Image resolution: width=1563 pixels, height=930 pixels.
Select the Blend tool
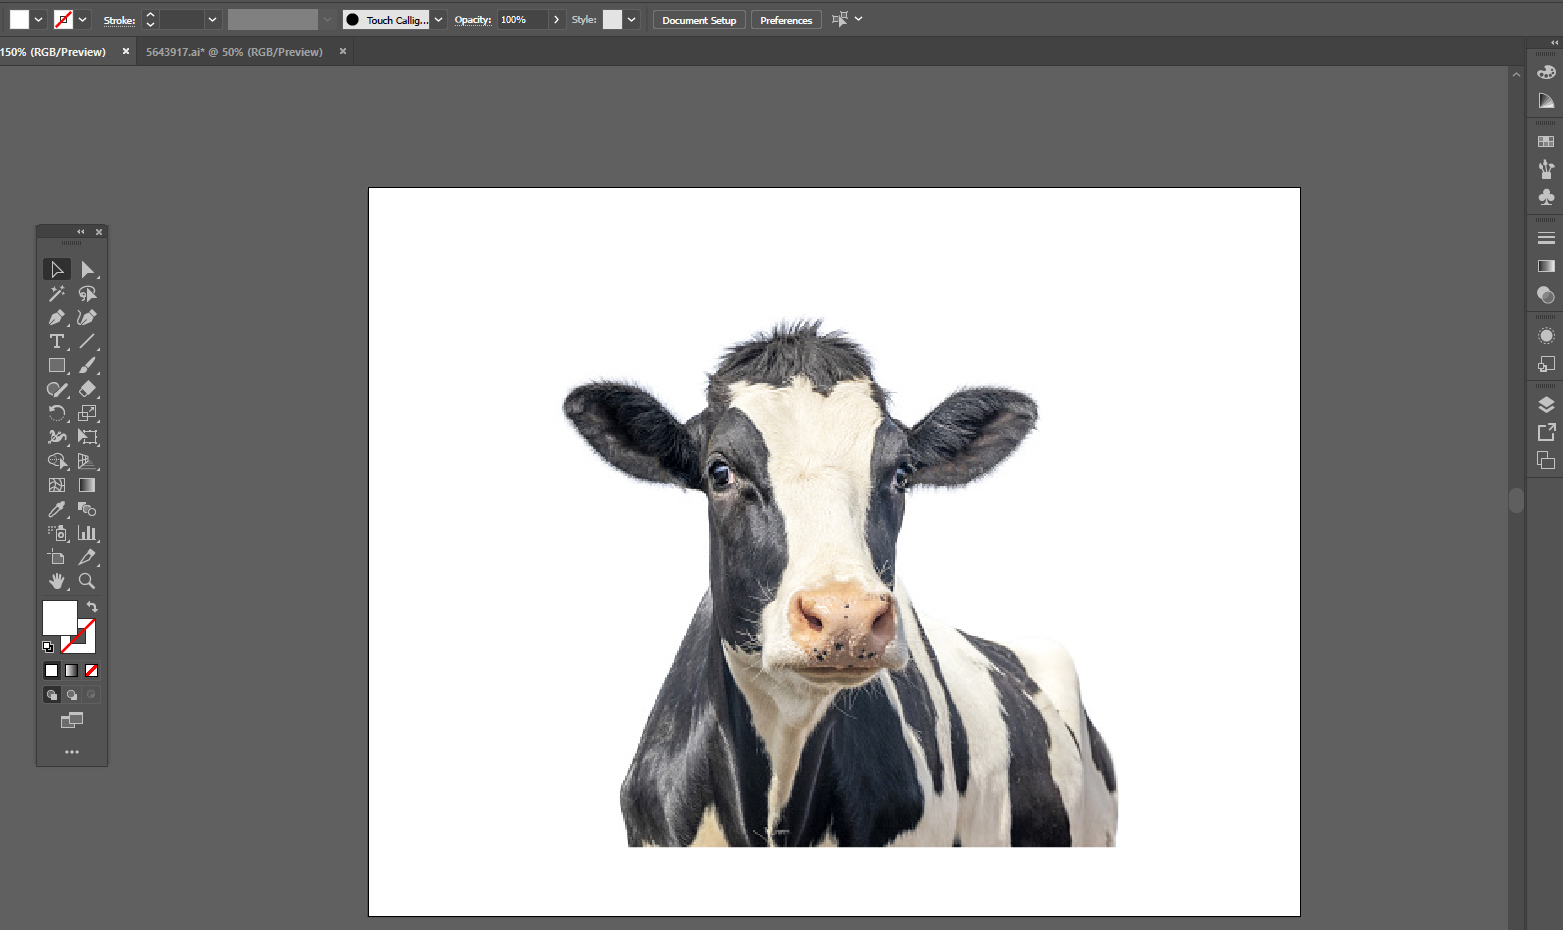coord(87,509)
